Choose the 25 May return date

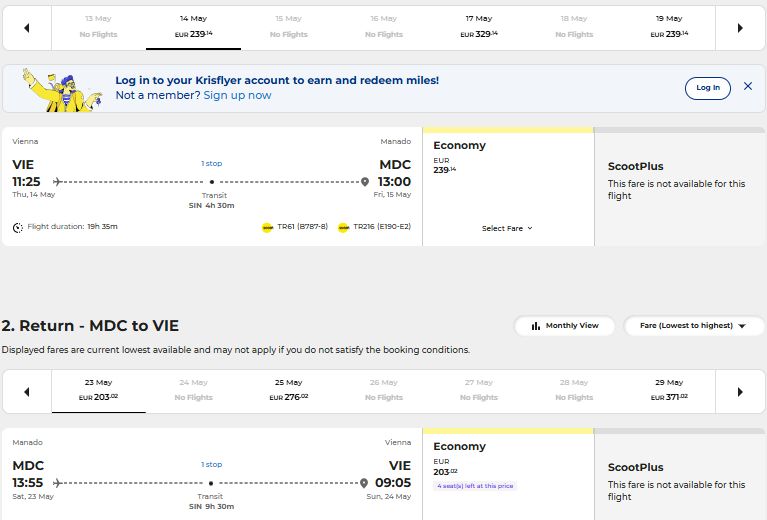point(289,391)
